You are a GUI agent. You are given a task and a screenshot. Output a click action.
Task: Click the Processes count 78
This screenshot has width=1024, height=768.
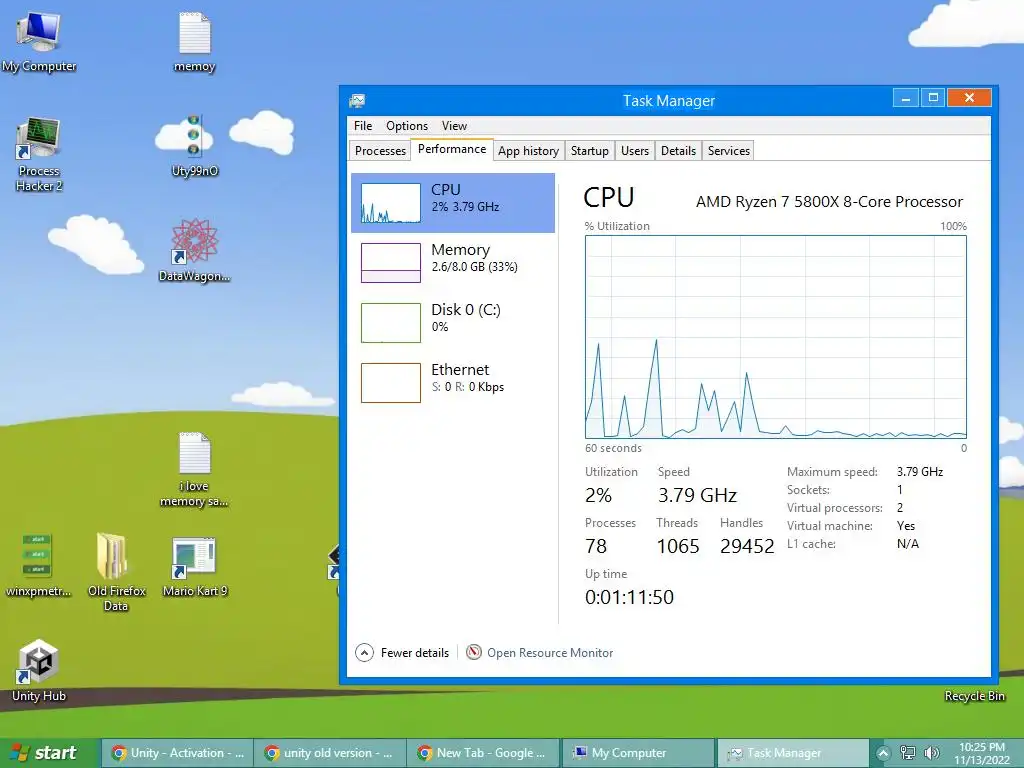(596, 546)
